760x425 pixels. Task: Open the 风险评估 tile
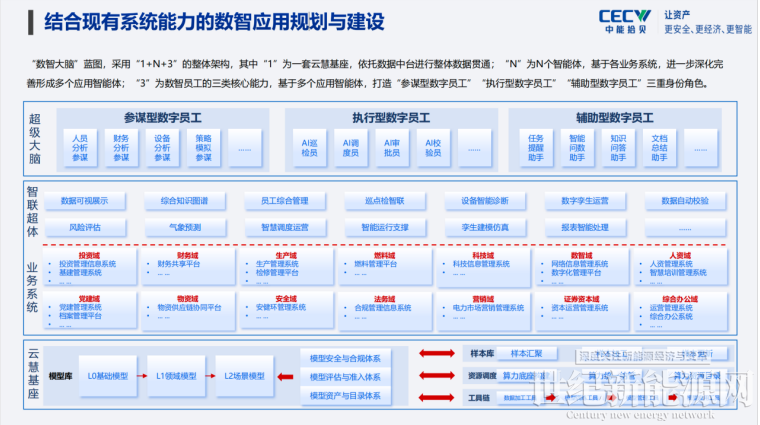[x=84, y=227]
